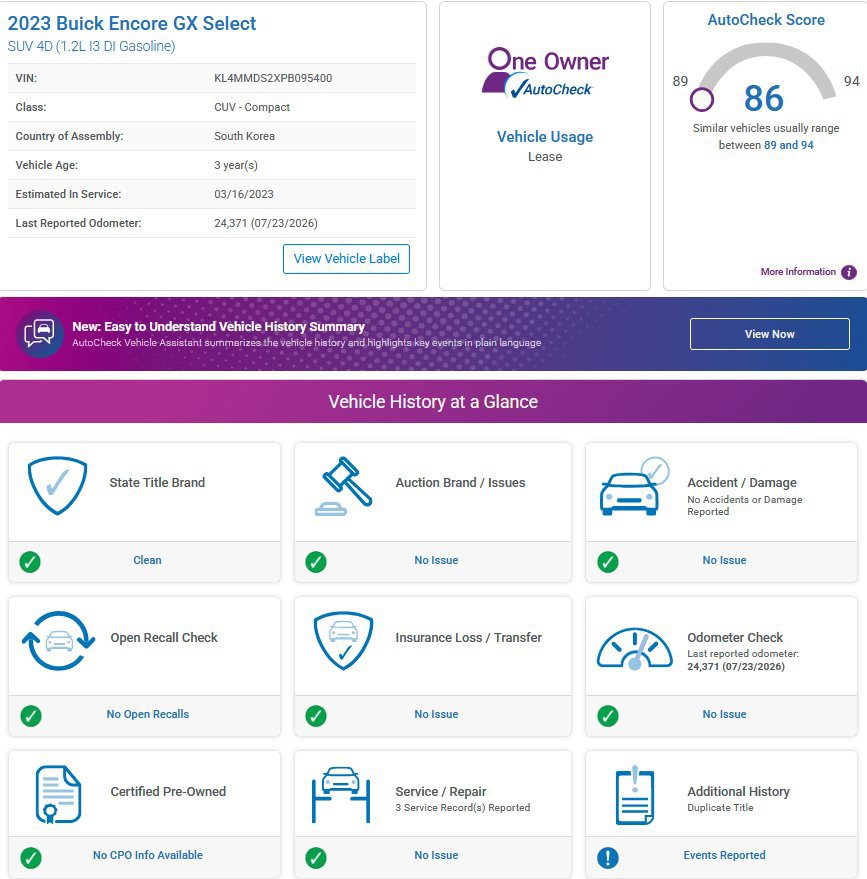Click the Accident / Damage car icon
The width and height of the screenshot is (867, 879).
click(x=634, y=486)
